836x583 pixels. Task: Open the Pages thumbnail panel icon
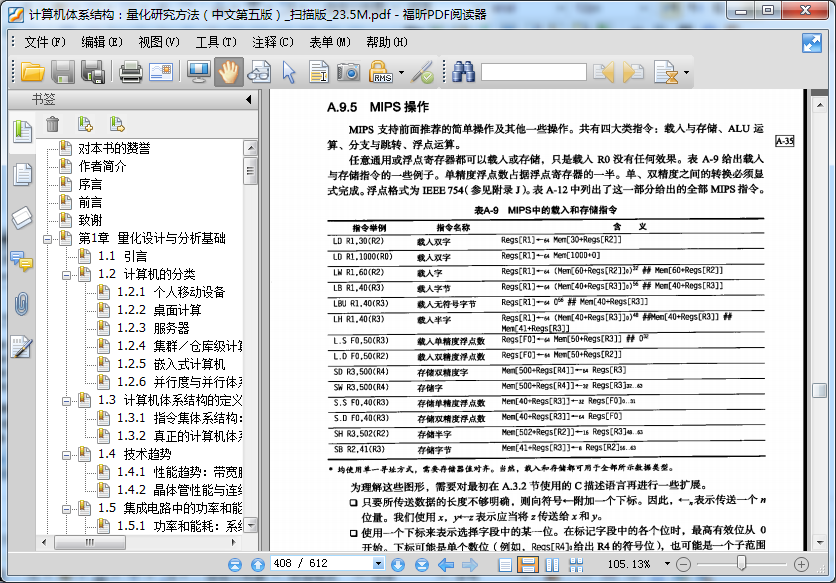(x=22, y=174)
